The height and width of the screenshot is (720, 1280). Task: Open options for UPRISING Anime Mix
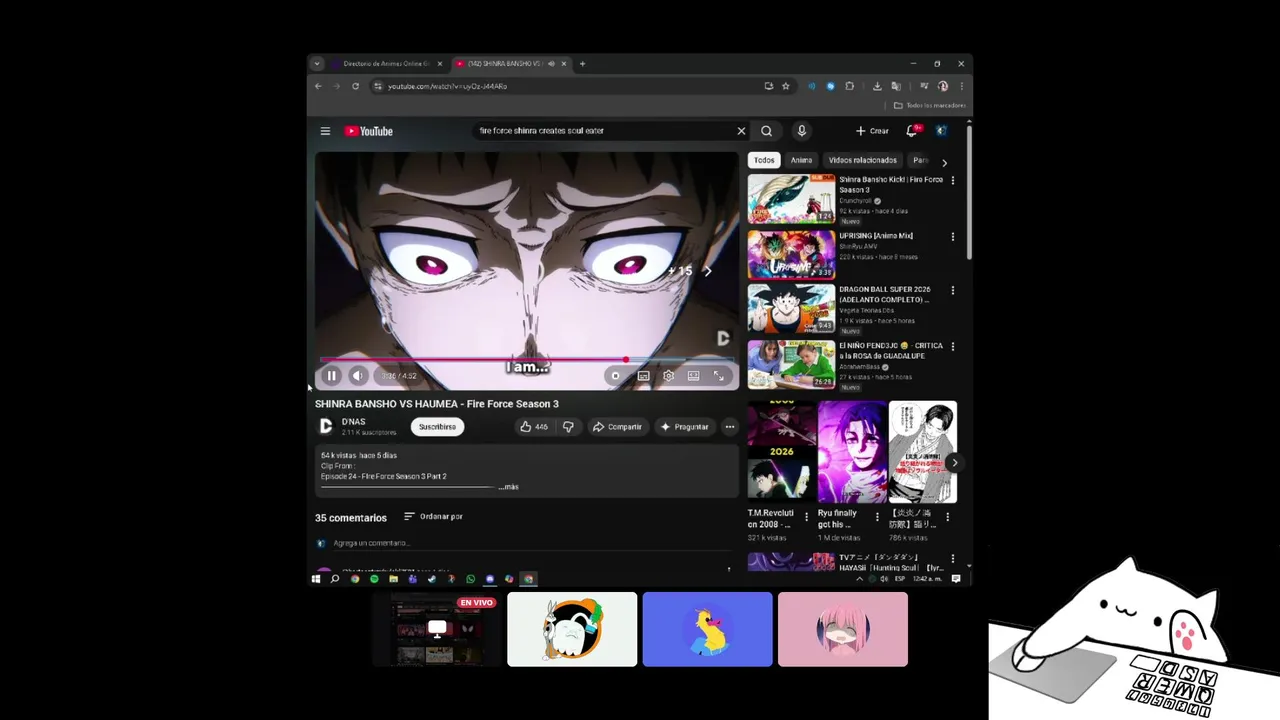pyautogui.click(x=952, y=237)
